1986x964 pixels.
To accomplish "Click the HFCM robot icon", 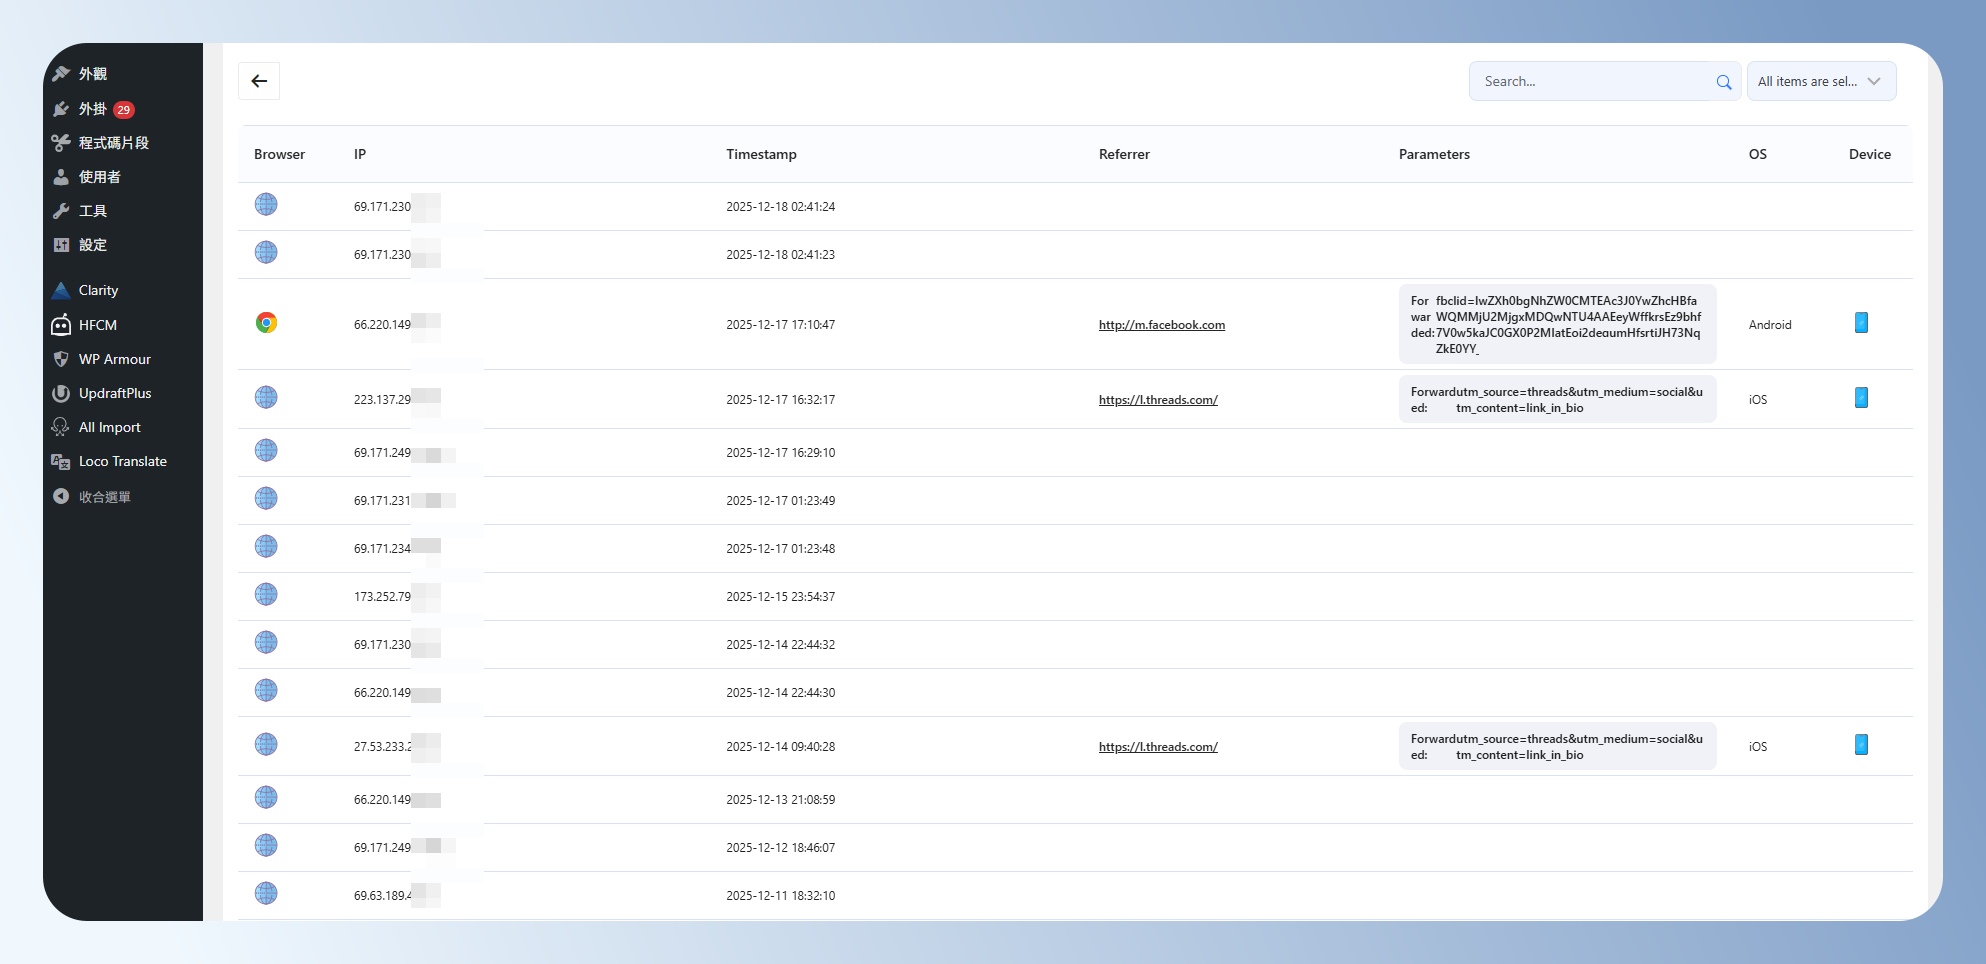I will [x=61, y=325].
